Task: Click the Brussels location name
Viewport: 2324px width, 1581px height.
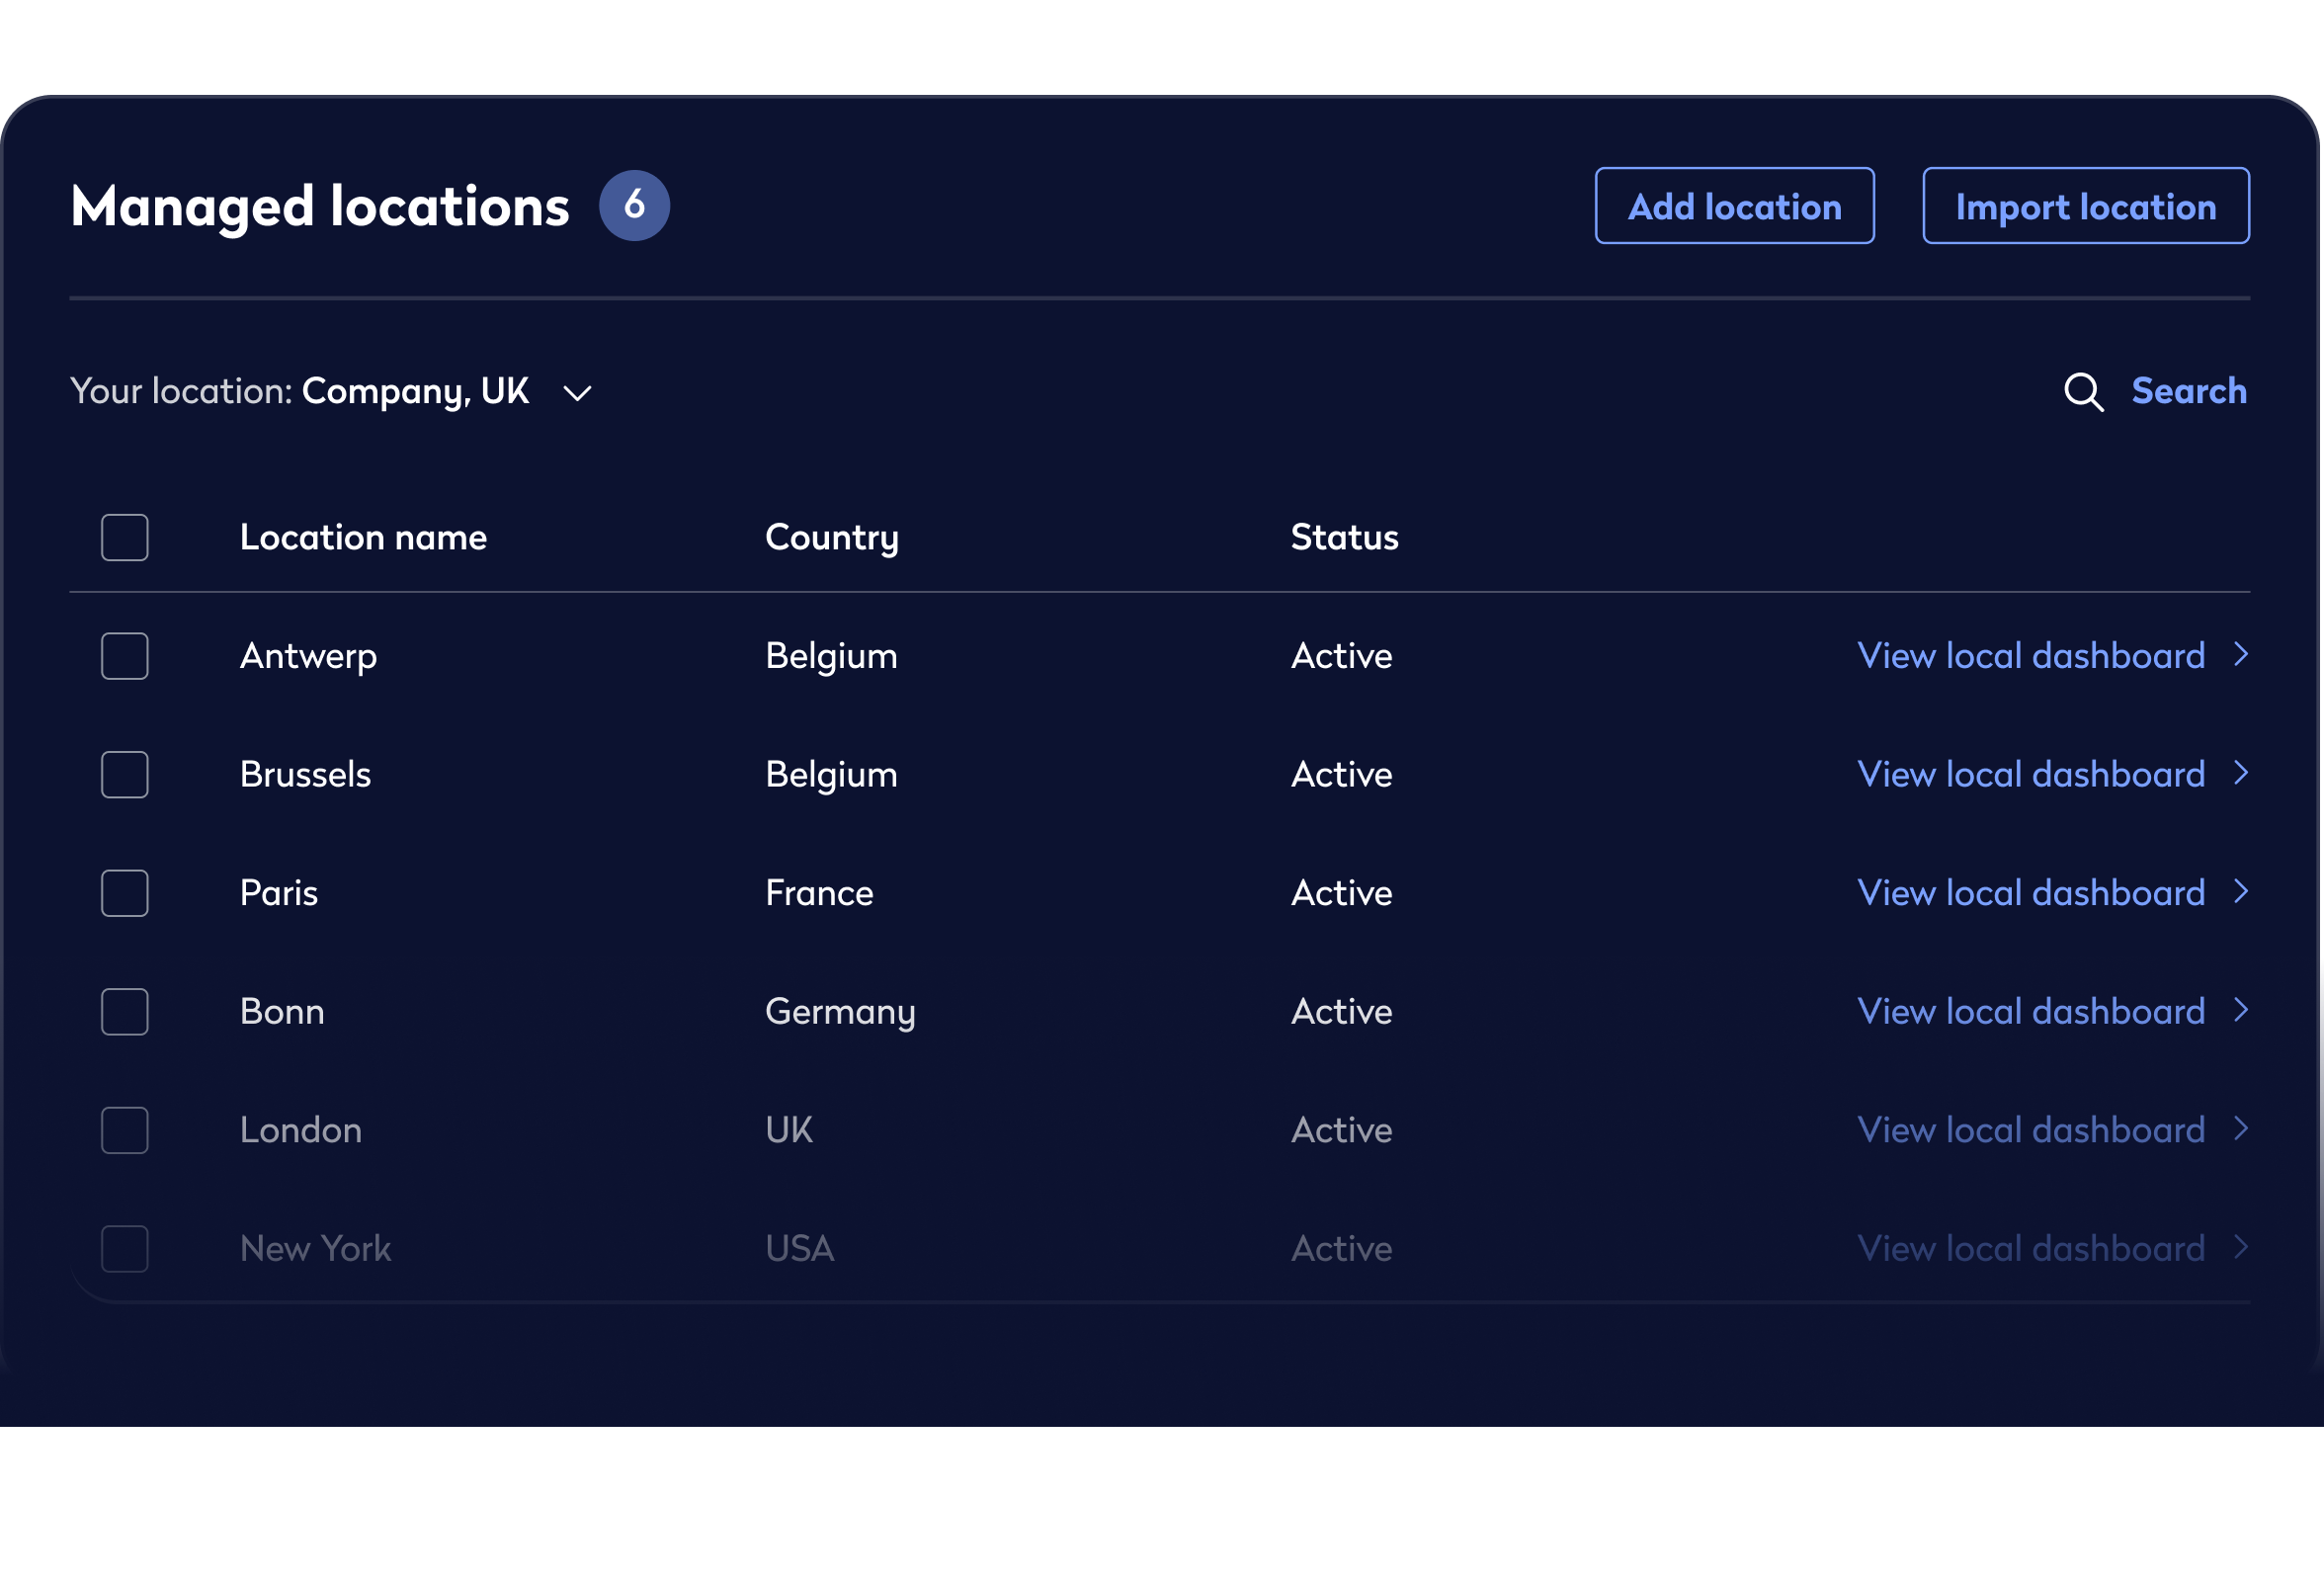Action: pos(306,775)
